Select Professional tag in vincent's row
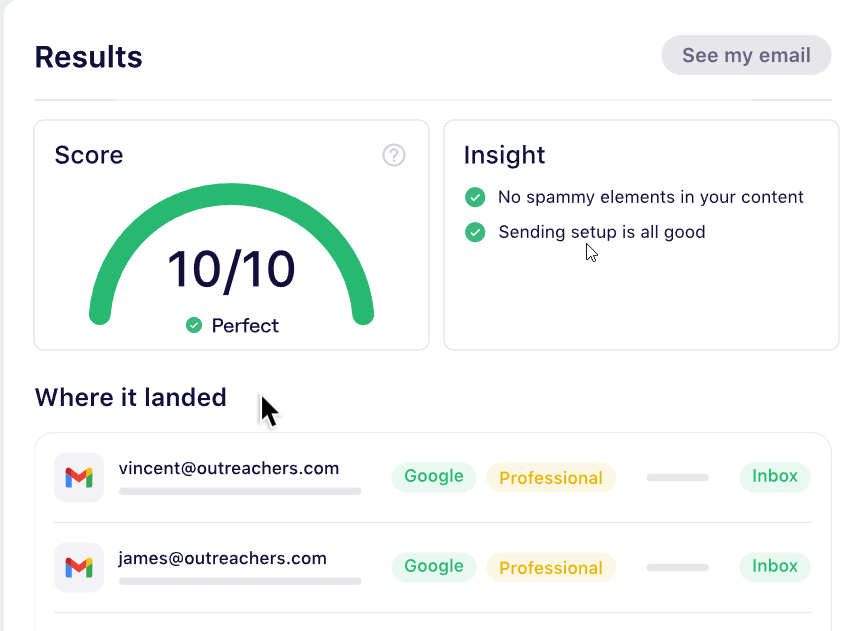Image resolution: width=852 pixels, height=631 pixels. coord(551,478)
